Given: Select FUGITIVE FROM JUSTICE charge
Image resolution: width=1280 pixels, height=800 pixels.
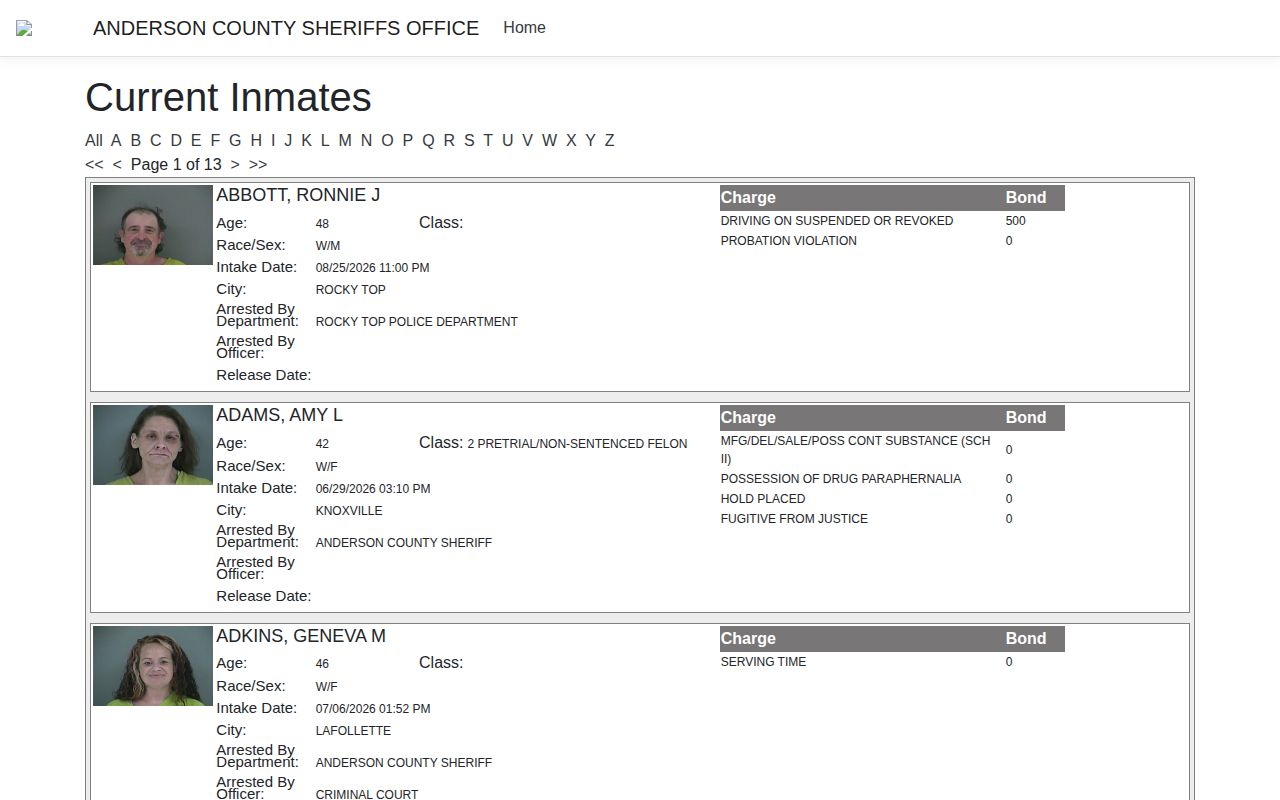Looking at the screenshot, I should [x=794, y=519].
